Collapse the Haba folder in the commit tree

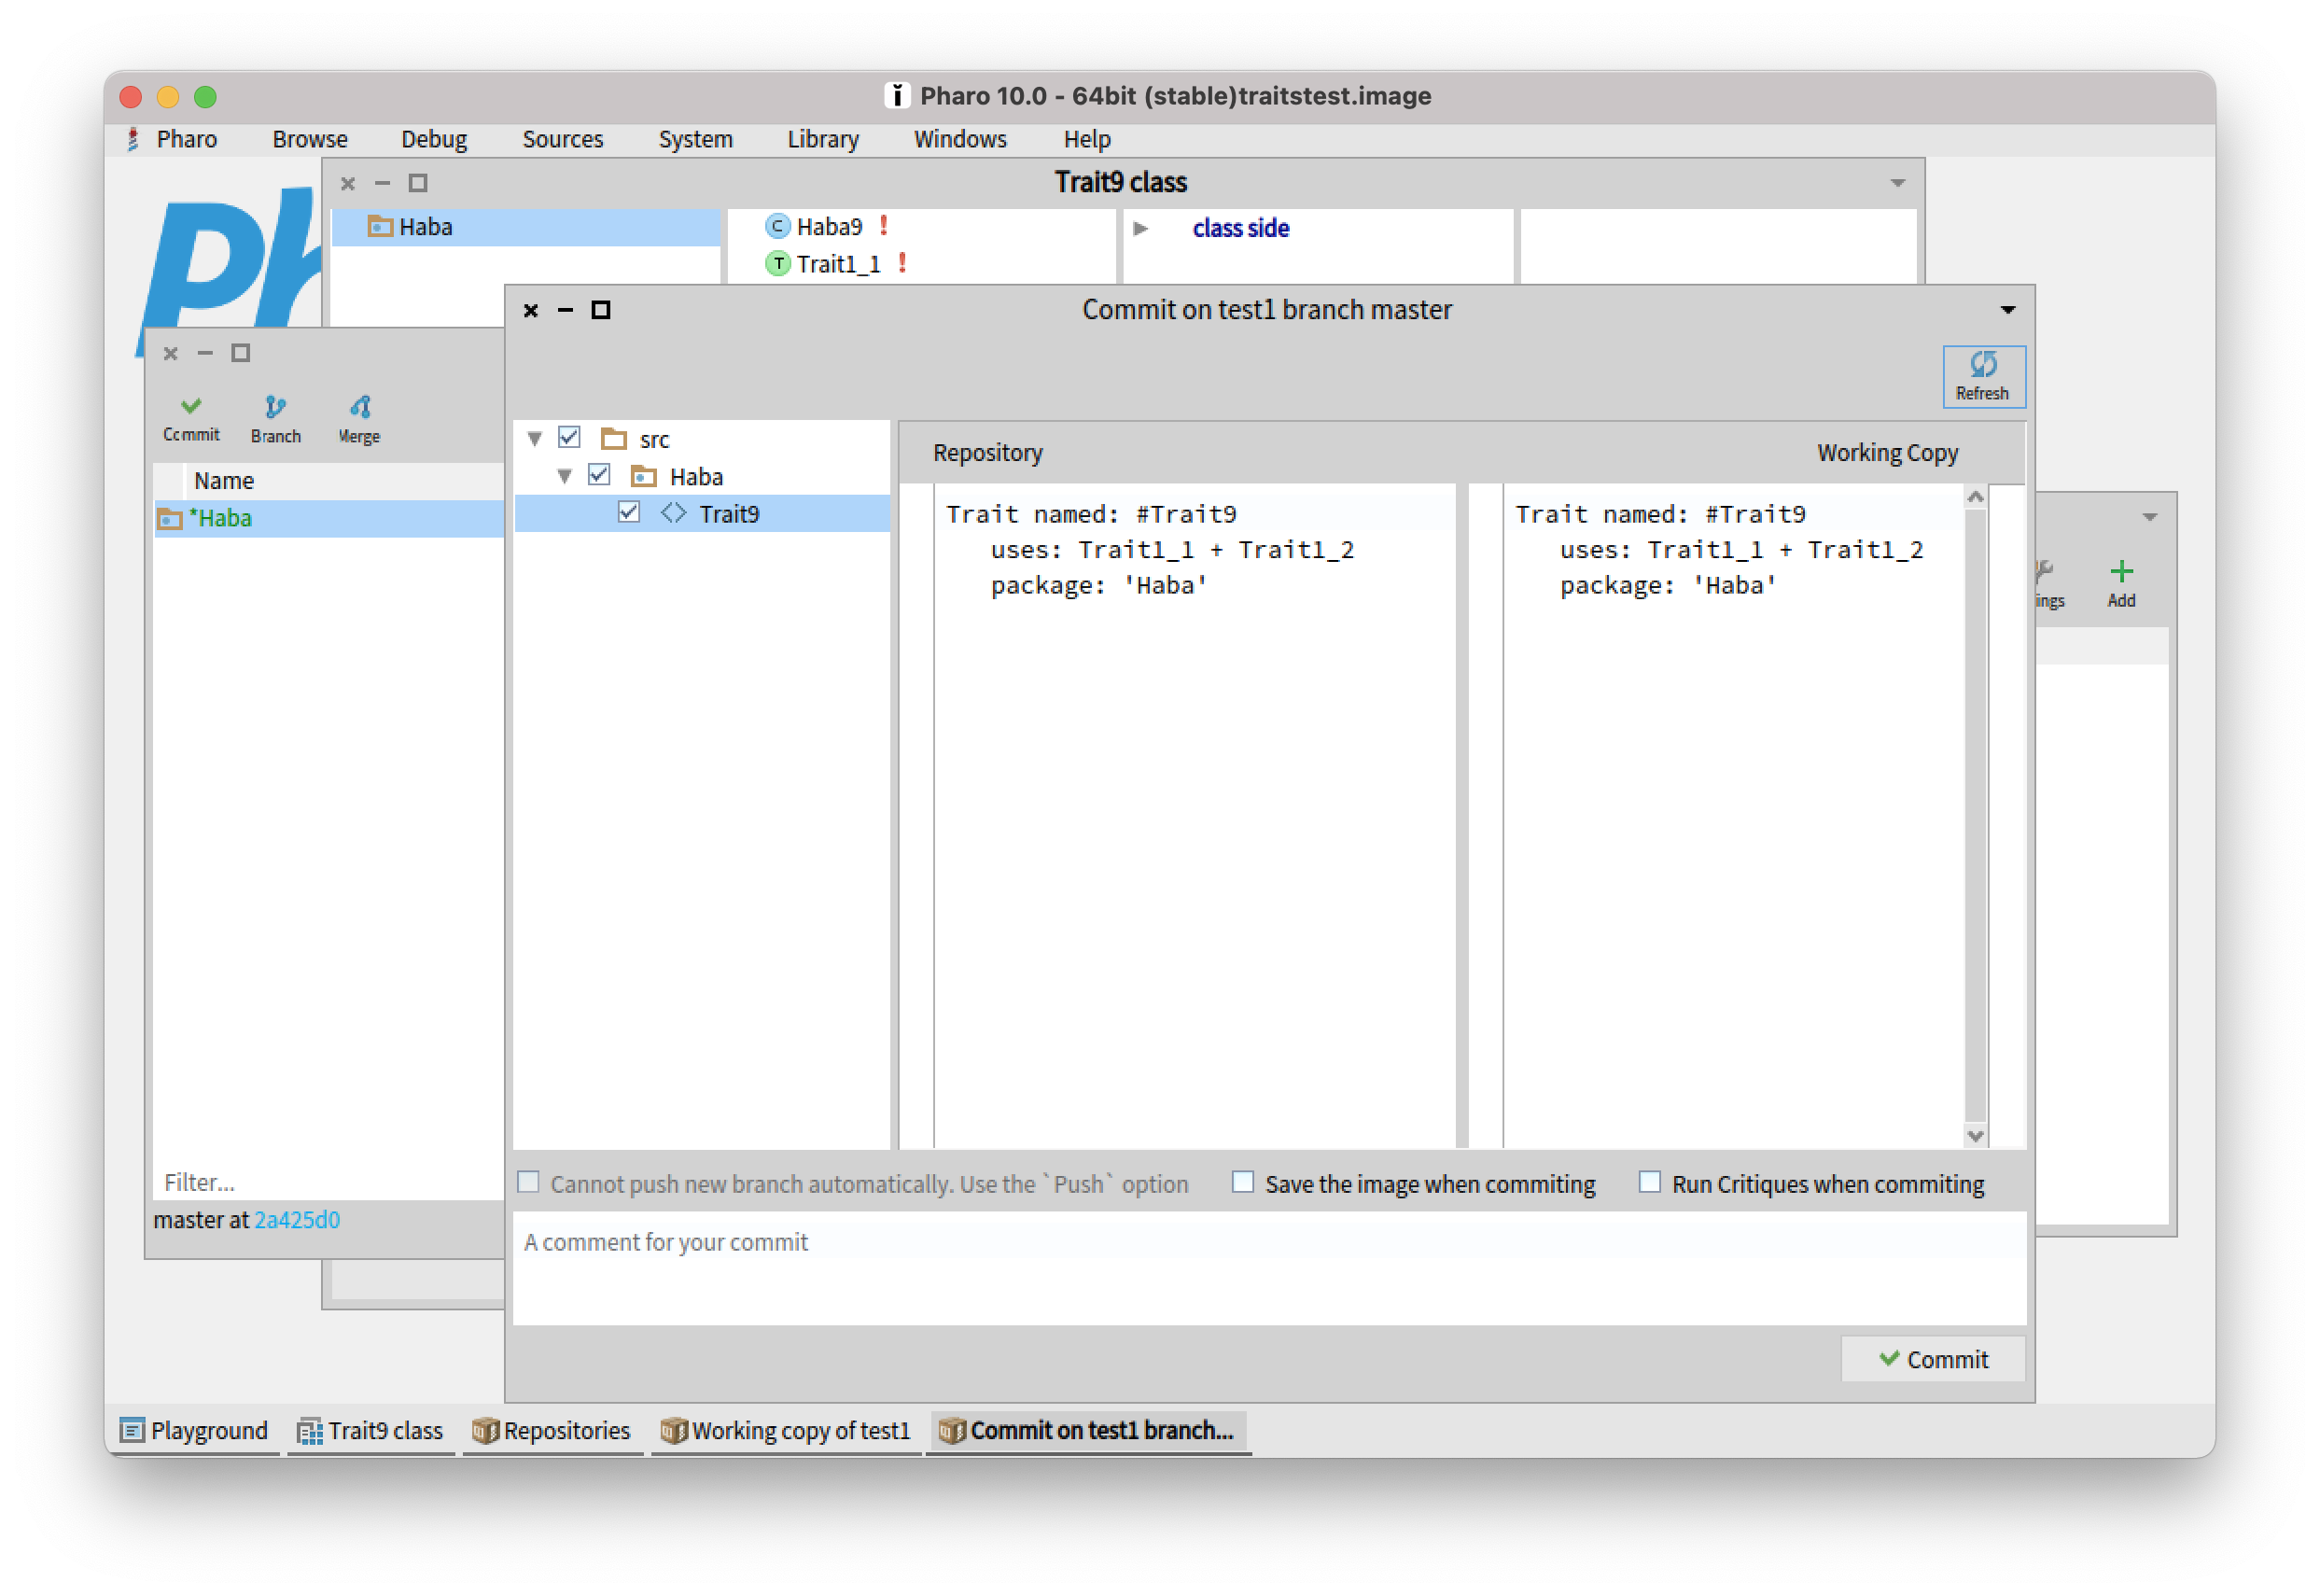(566, 475)
